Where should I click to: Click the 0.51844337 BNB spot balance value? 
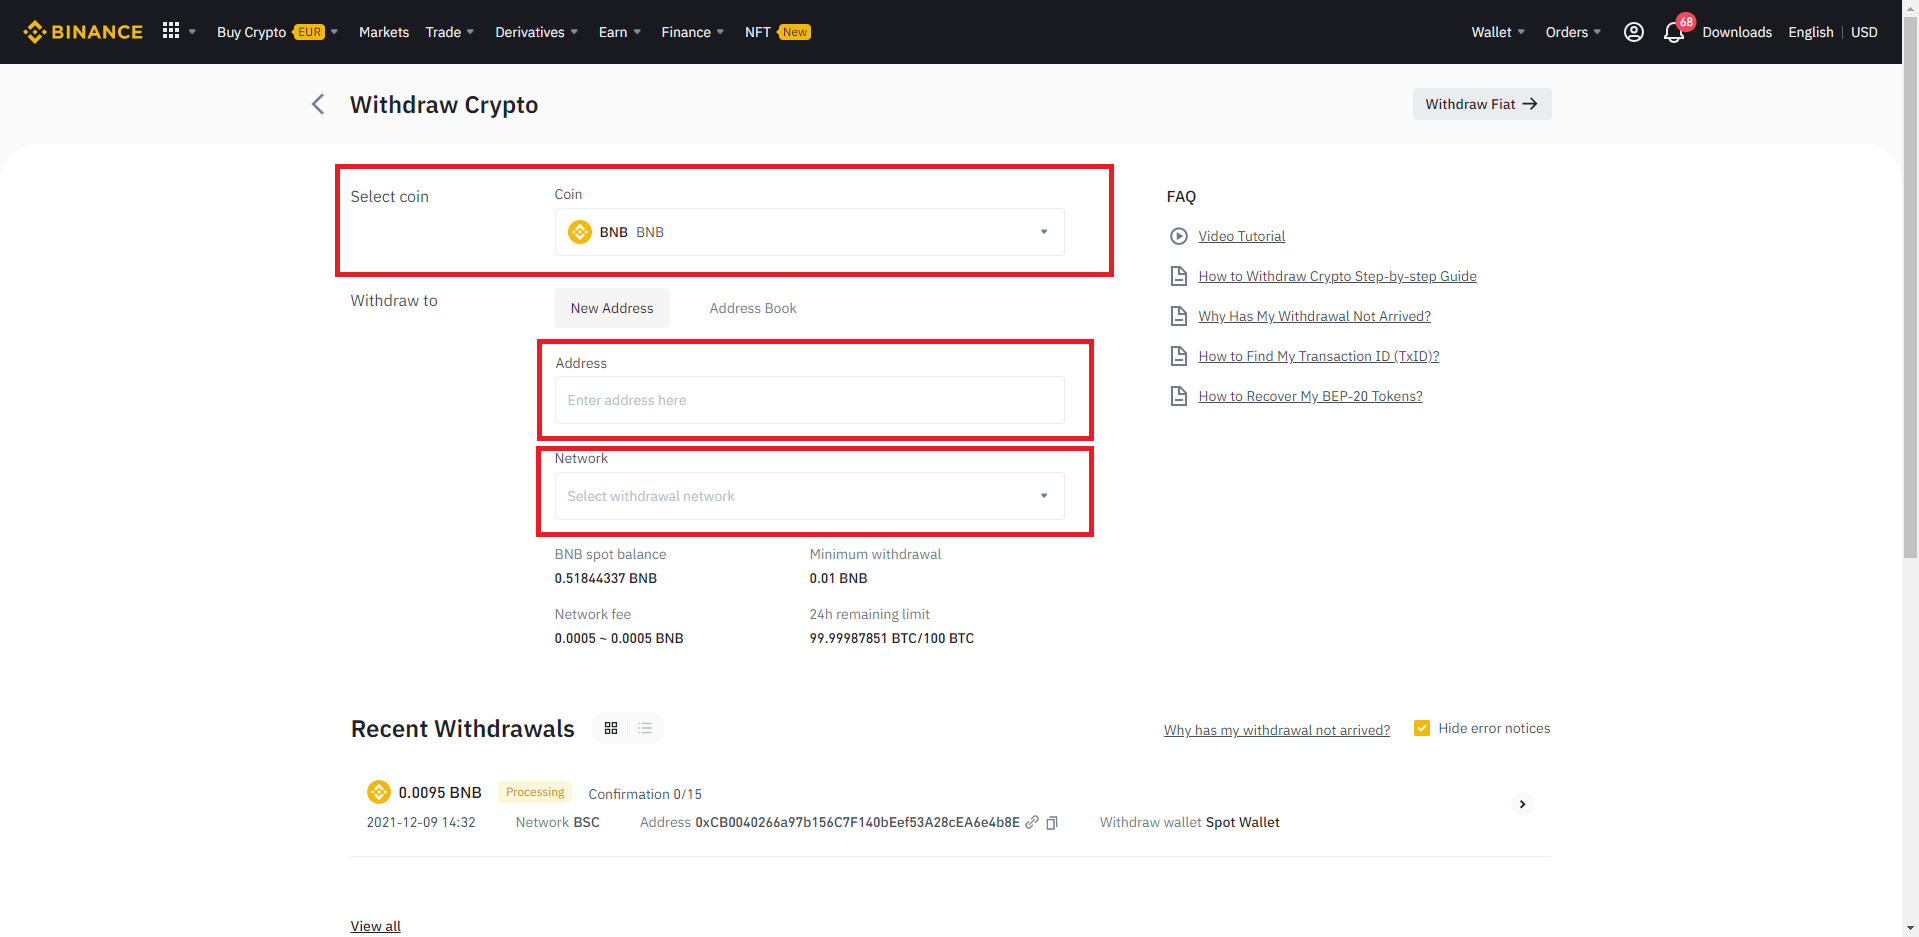coord(605,578)
